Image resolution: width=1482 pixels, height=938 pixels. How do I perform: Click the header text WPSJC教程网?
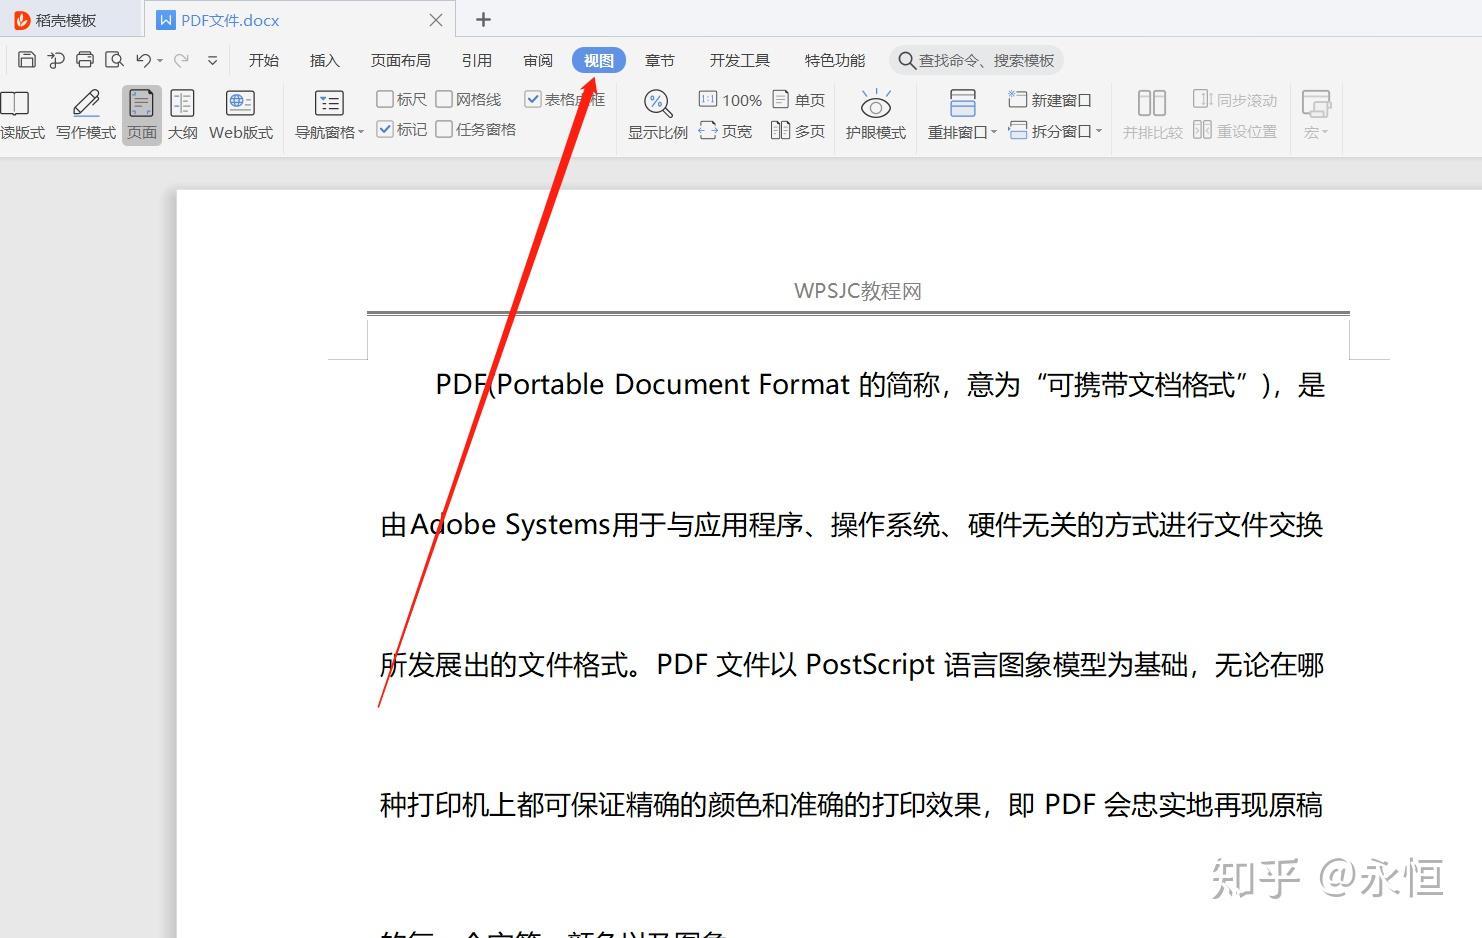coord(858,291)
